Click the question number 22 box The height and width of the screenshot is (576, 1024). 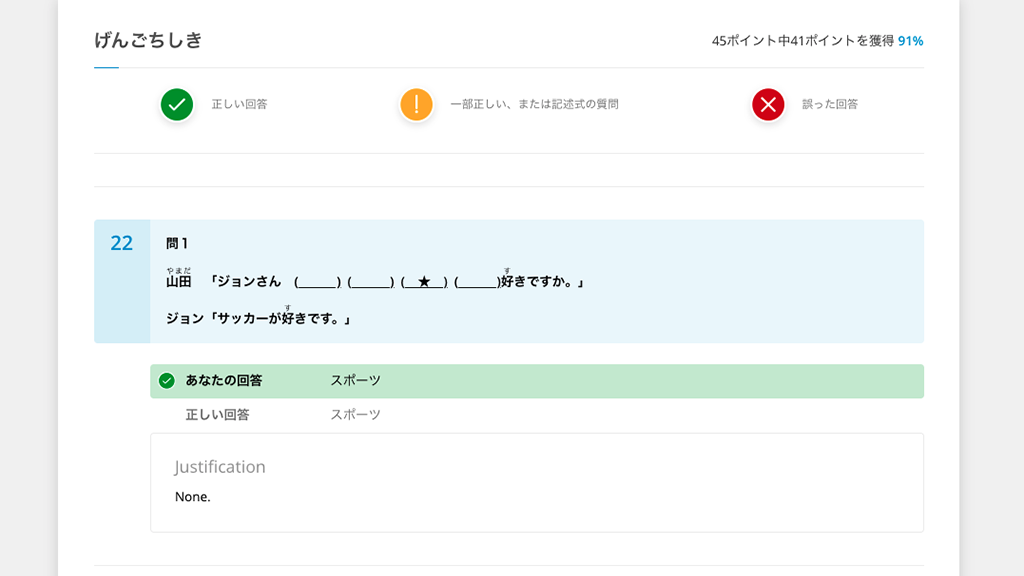coord(122,243)
